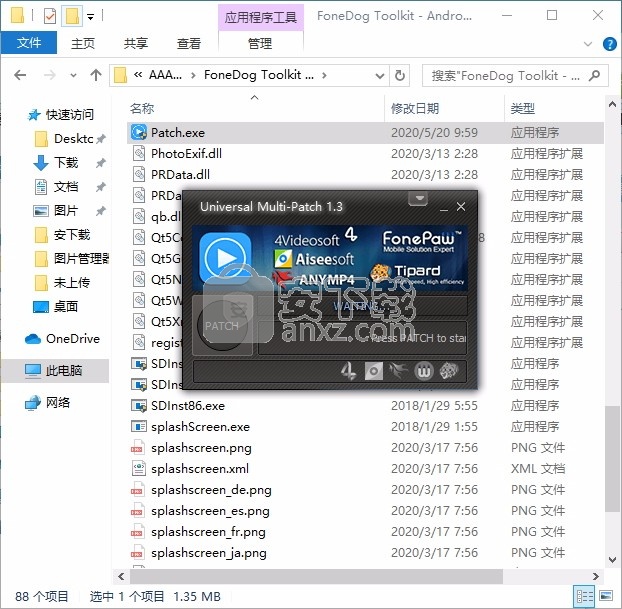Select the 应用程序工具 contextual tab
The height and width of the screenshot is (609, 622).
pyautogui.click(x=261, y=17)
